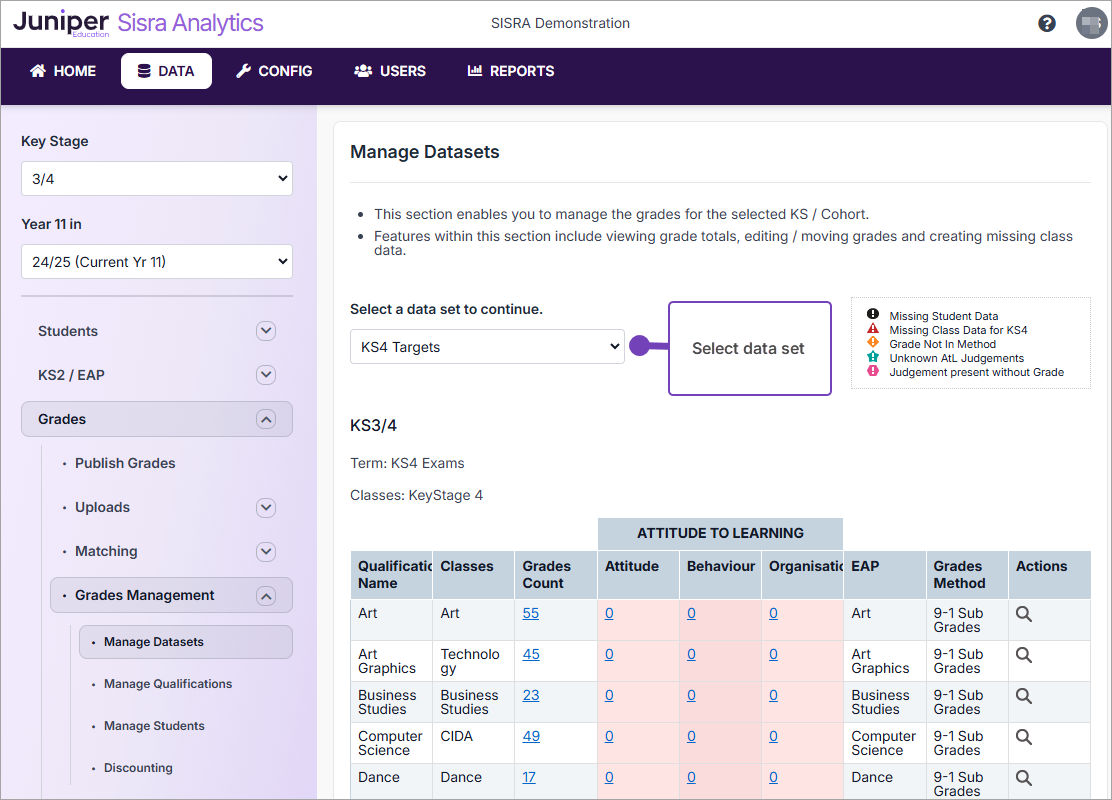Open the Key Stage dropdown
This screenshot has width=1112, height=800.
(156, 178)
